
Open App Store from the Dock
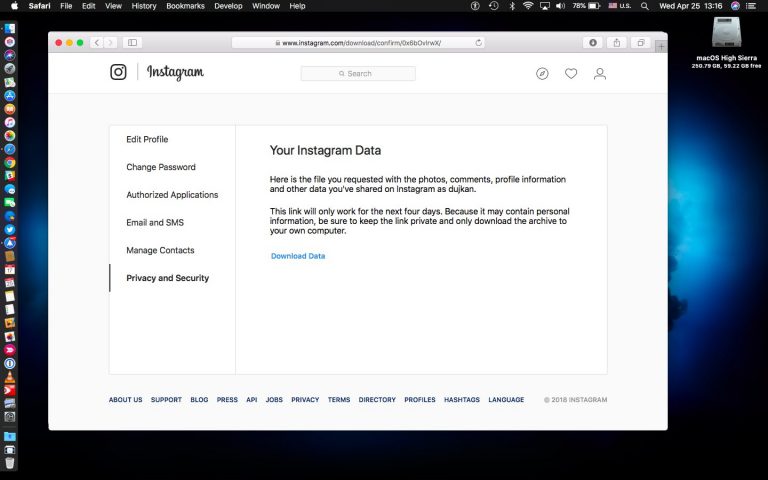tap(10, 96)
